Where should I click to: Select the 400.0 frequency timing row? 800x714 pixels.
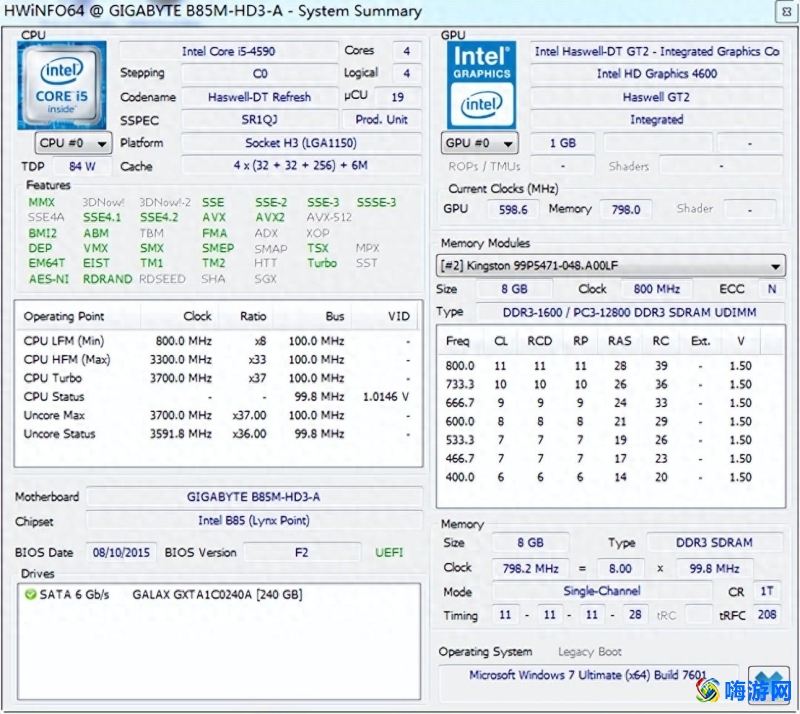point(610,477)
